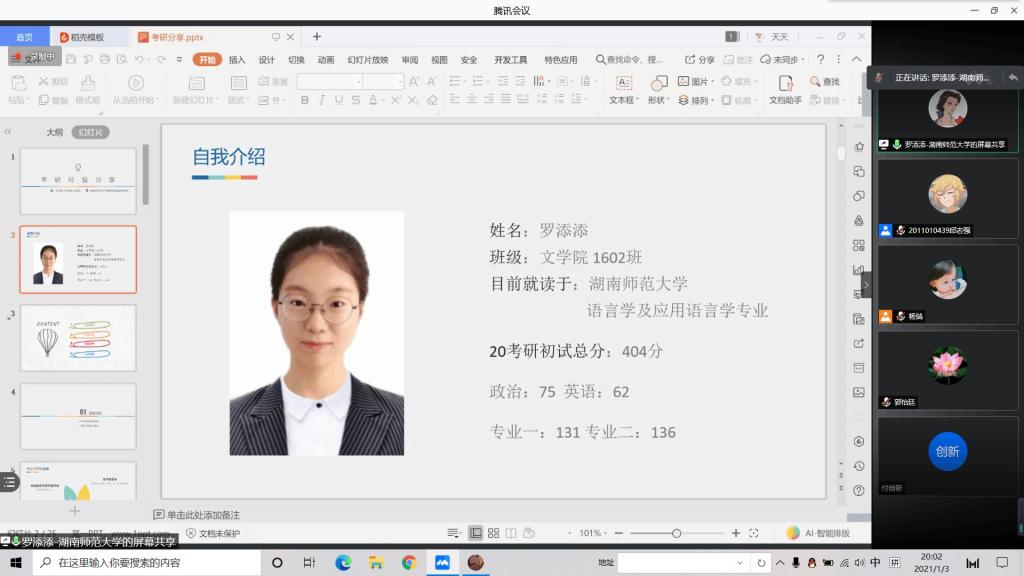Switch to slide sorter view
Viewport: 1024px width, 576px height.
494,533
